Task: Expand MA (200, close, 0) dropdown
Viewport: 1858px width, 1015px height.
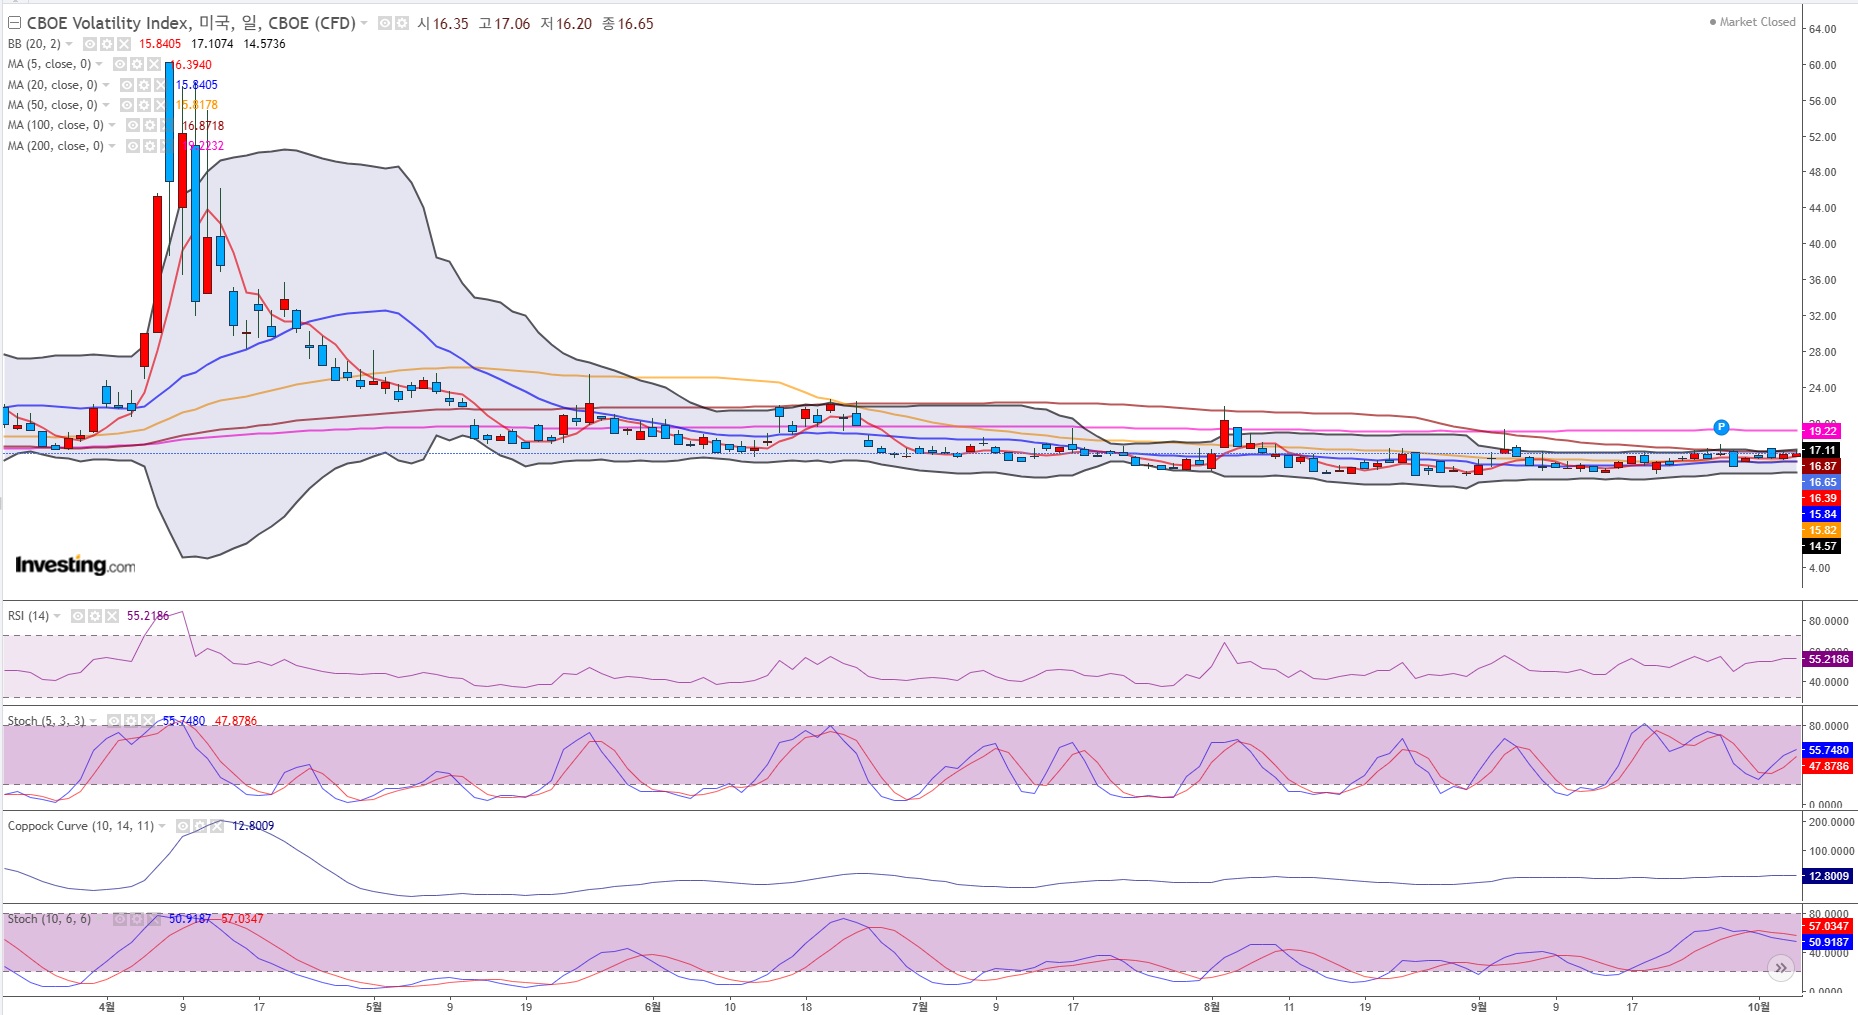Action: click(x=112, y=146)
